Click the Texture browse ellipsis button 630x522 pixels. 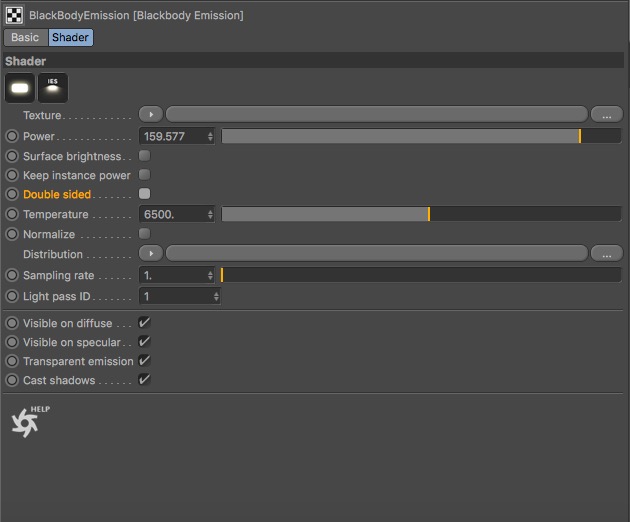607,114
